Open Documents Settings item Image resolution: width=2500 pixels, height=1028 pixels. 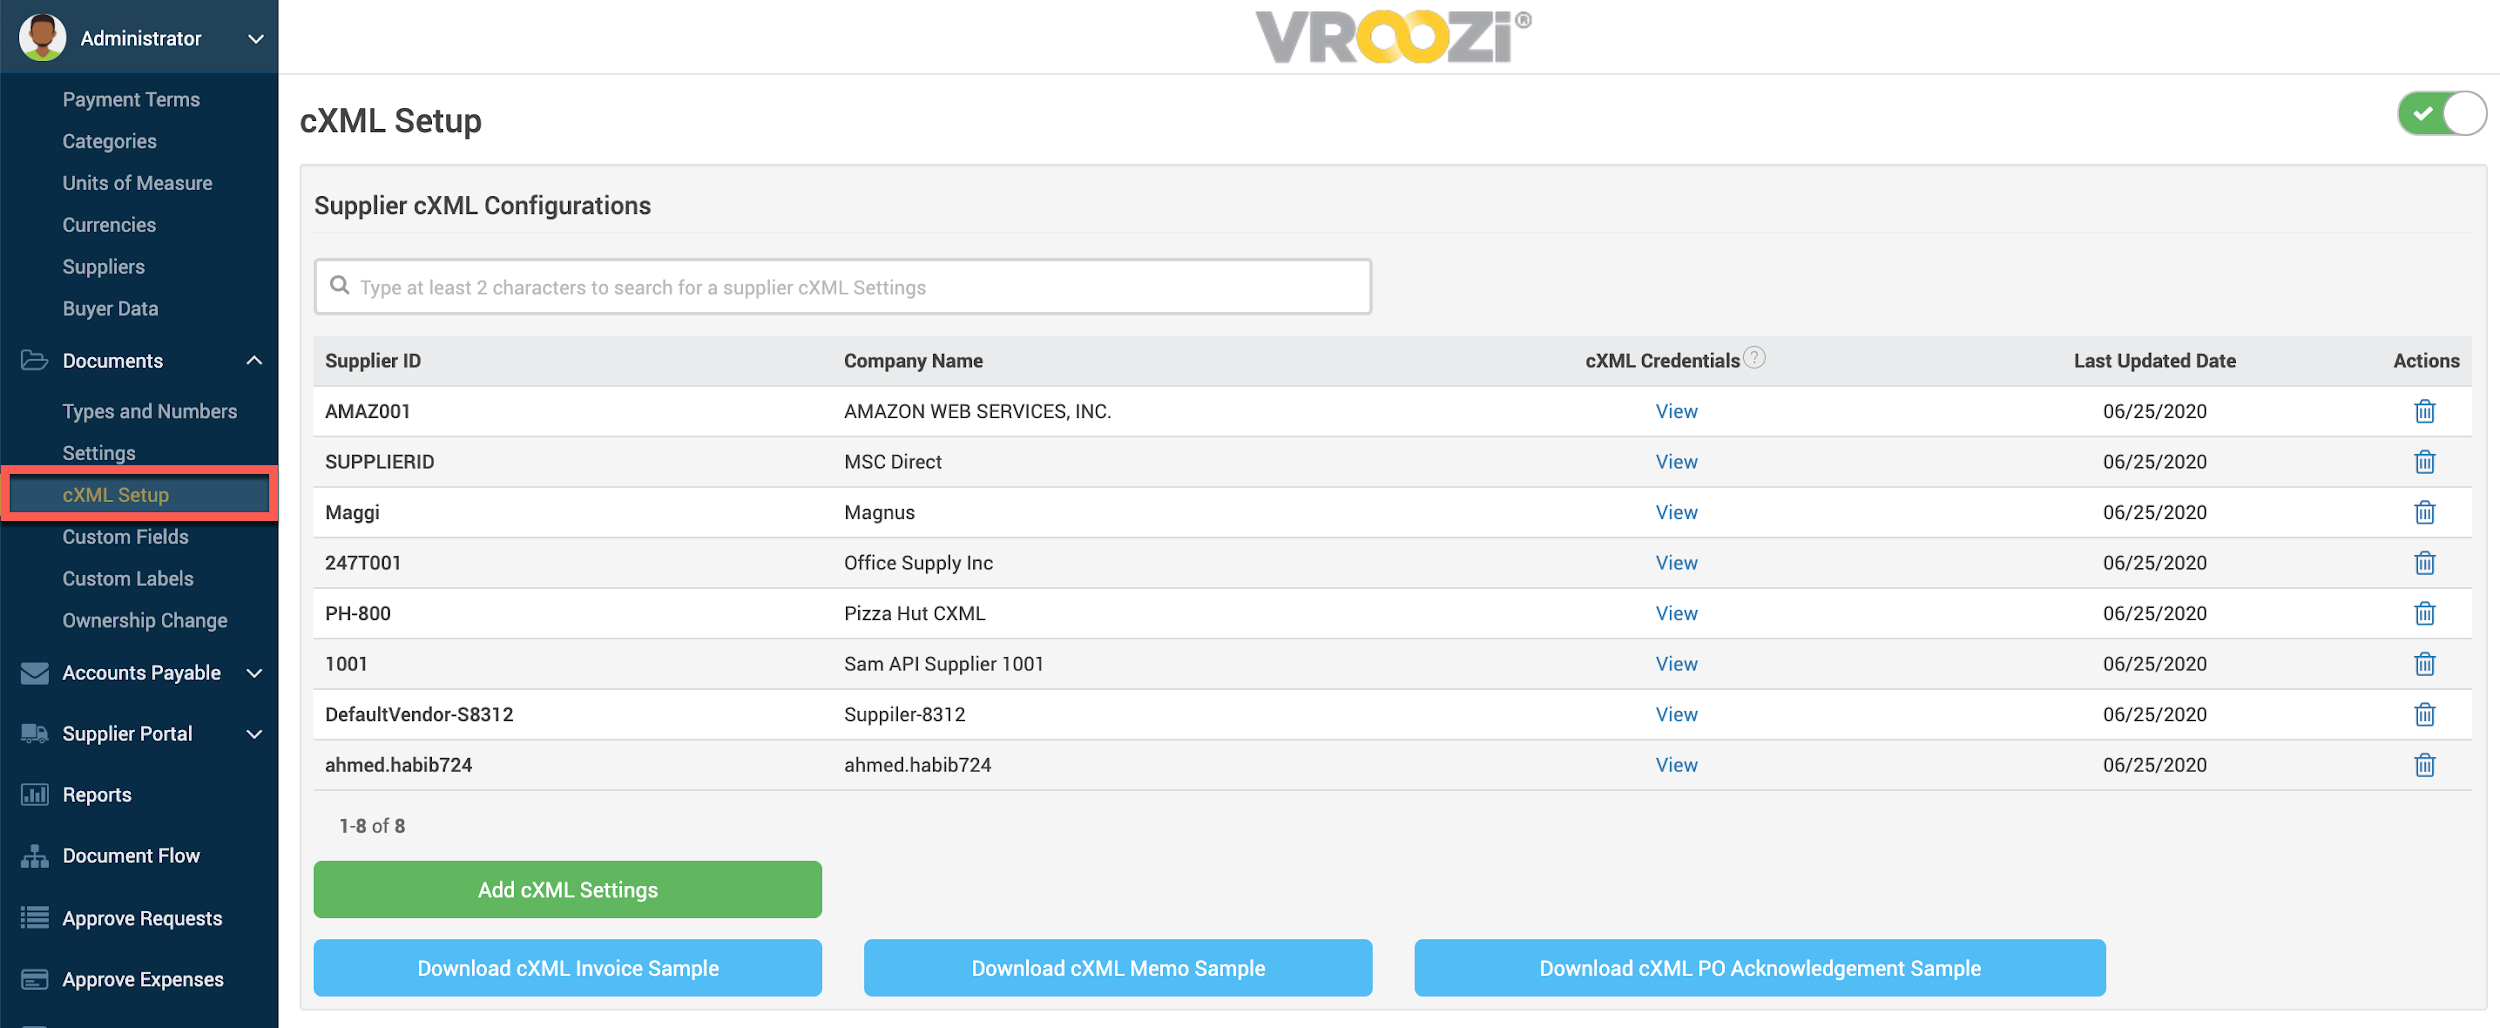[x=98, y=453]
